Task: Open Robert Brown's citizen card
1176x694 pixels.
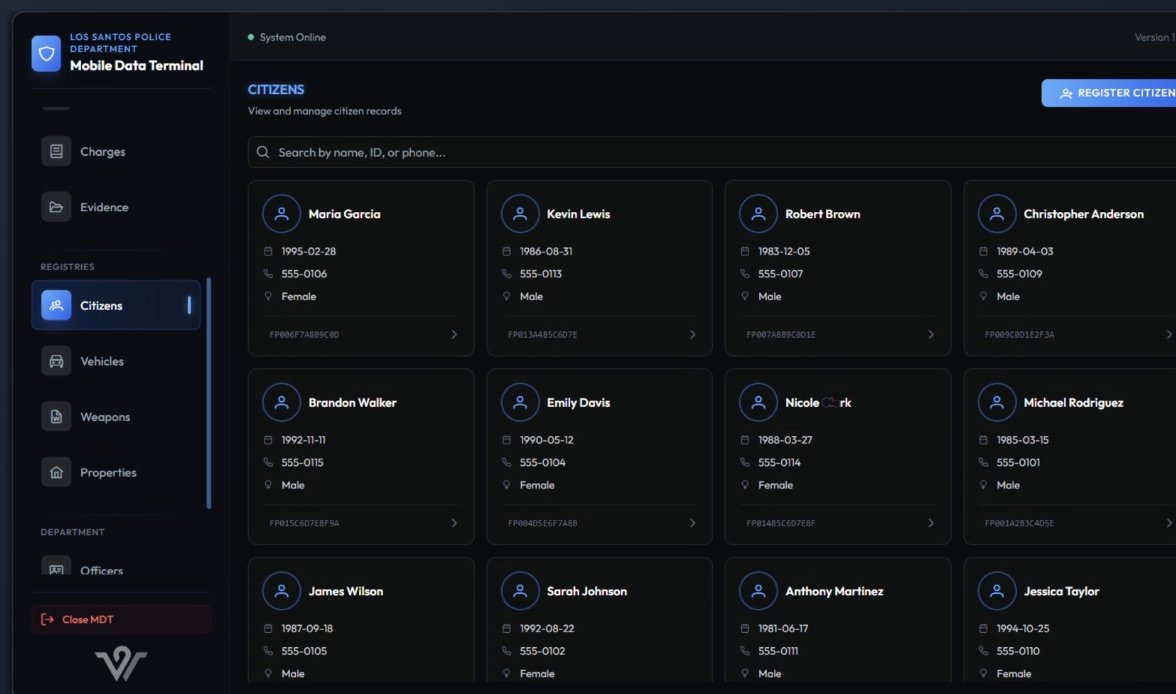Action: coord(837,268)
